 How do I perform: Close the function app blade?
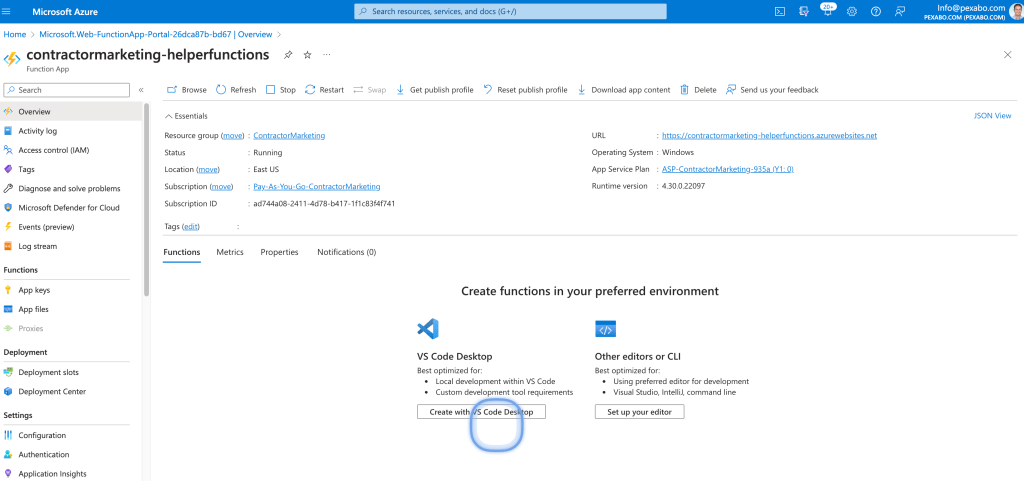tap(1007, 55)
